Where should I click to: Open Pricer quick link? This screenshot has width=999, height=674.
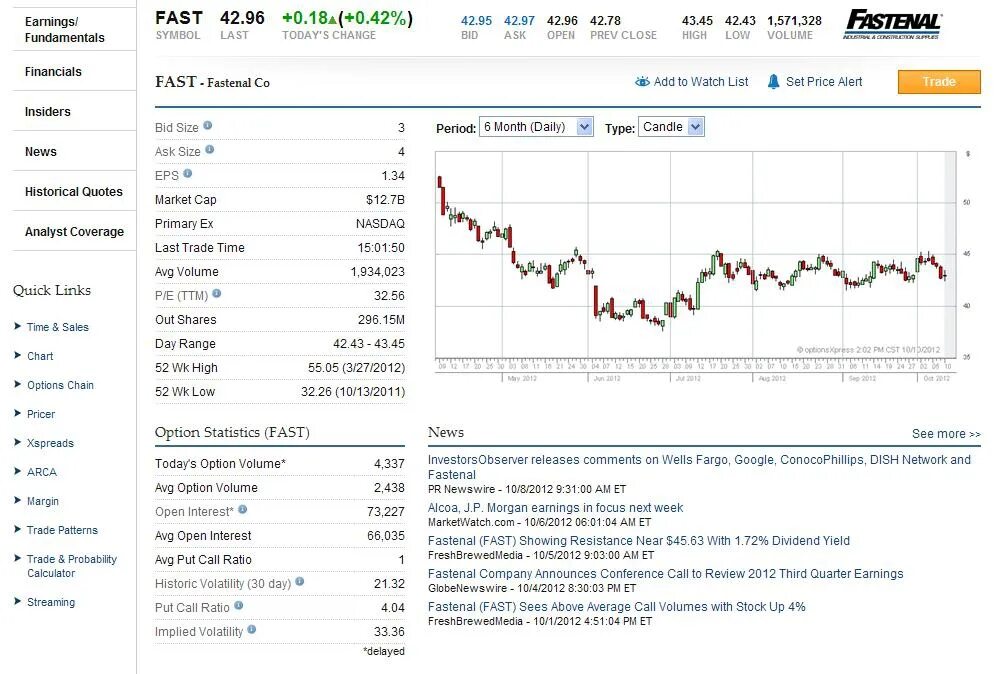click(41, 414)
